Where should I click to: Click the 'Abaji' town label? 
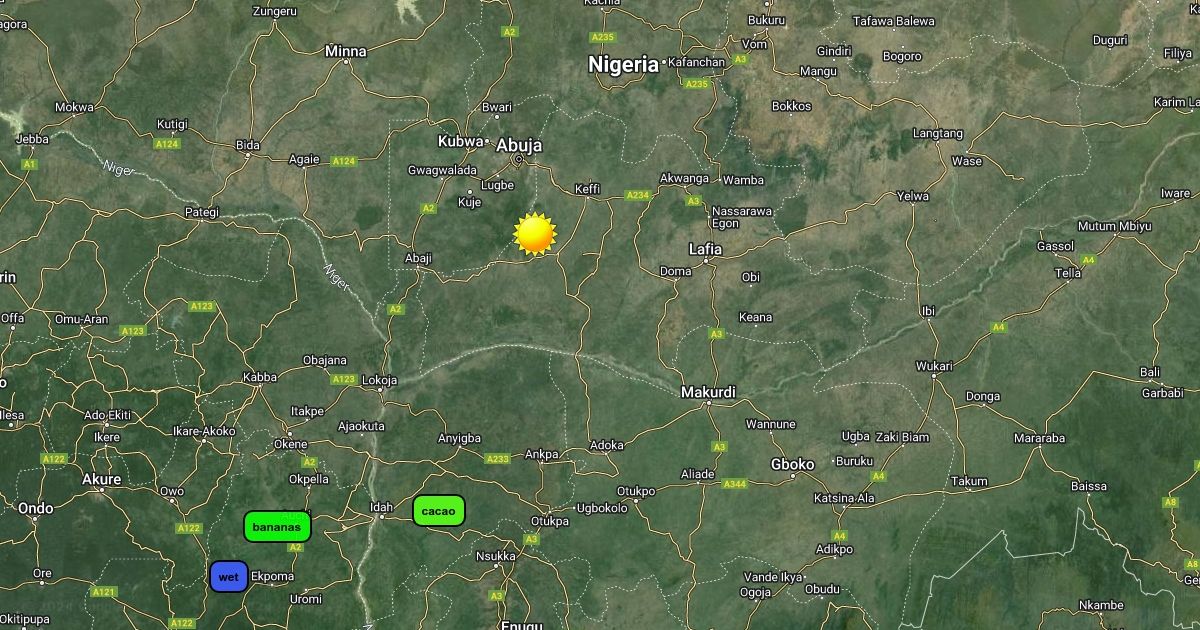418,258
